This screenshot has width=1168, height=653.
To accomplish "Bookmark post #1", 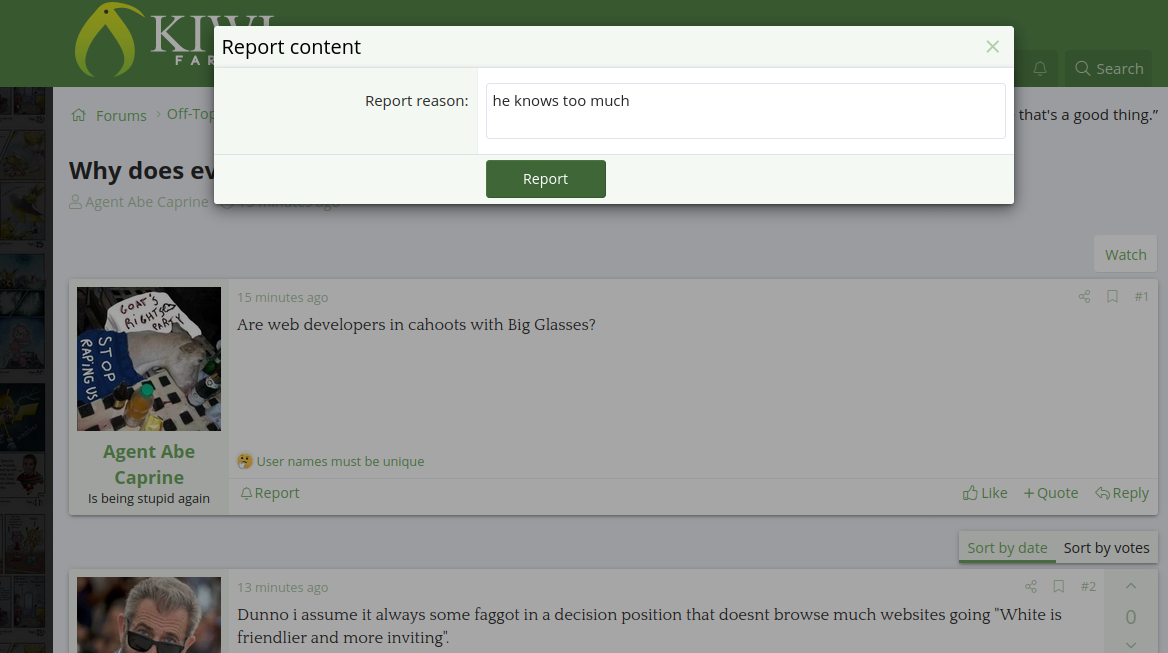I will click(x=1112, y=296).
